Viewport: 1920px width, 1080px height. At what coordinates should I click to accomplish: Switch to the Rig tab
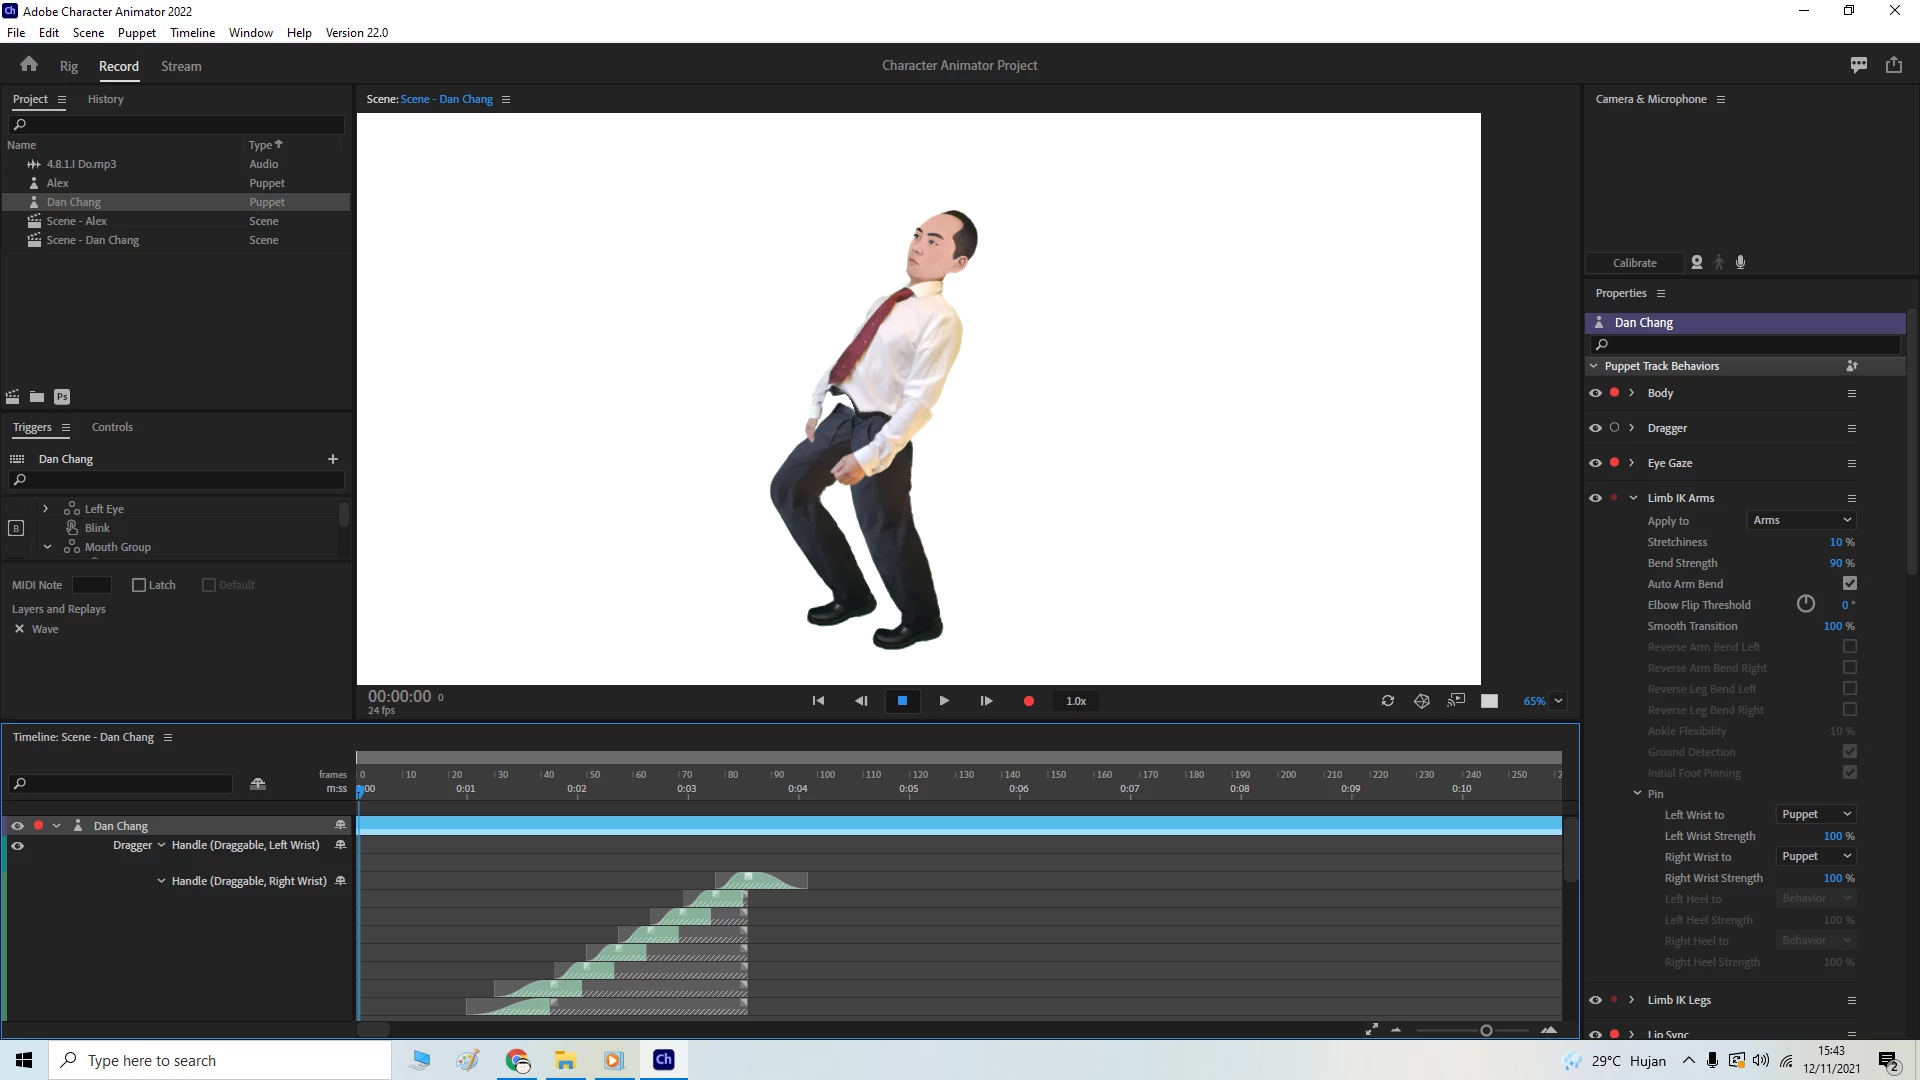[x=68, y=66]
